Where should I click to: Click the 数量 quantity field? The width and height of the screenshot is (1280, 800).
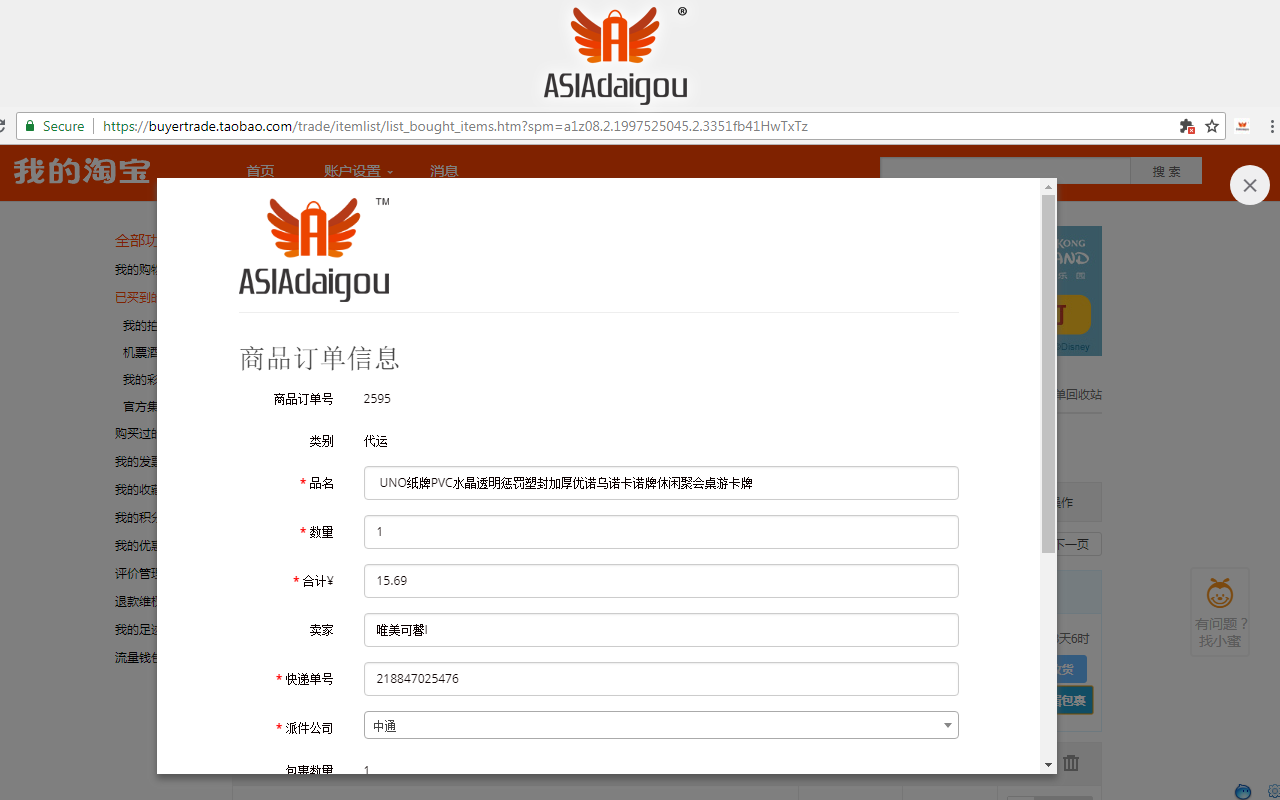click(661, 532)
